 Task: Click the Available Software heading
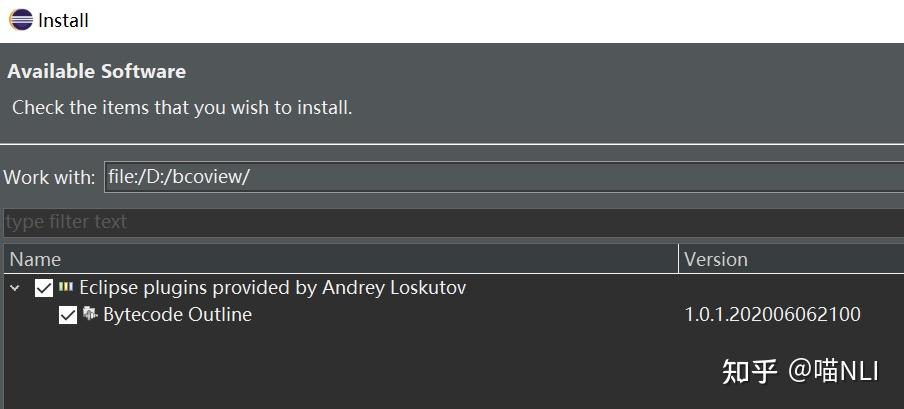pos(97,72)
